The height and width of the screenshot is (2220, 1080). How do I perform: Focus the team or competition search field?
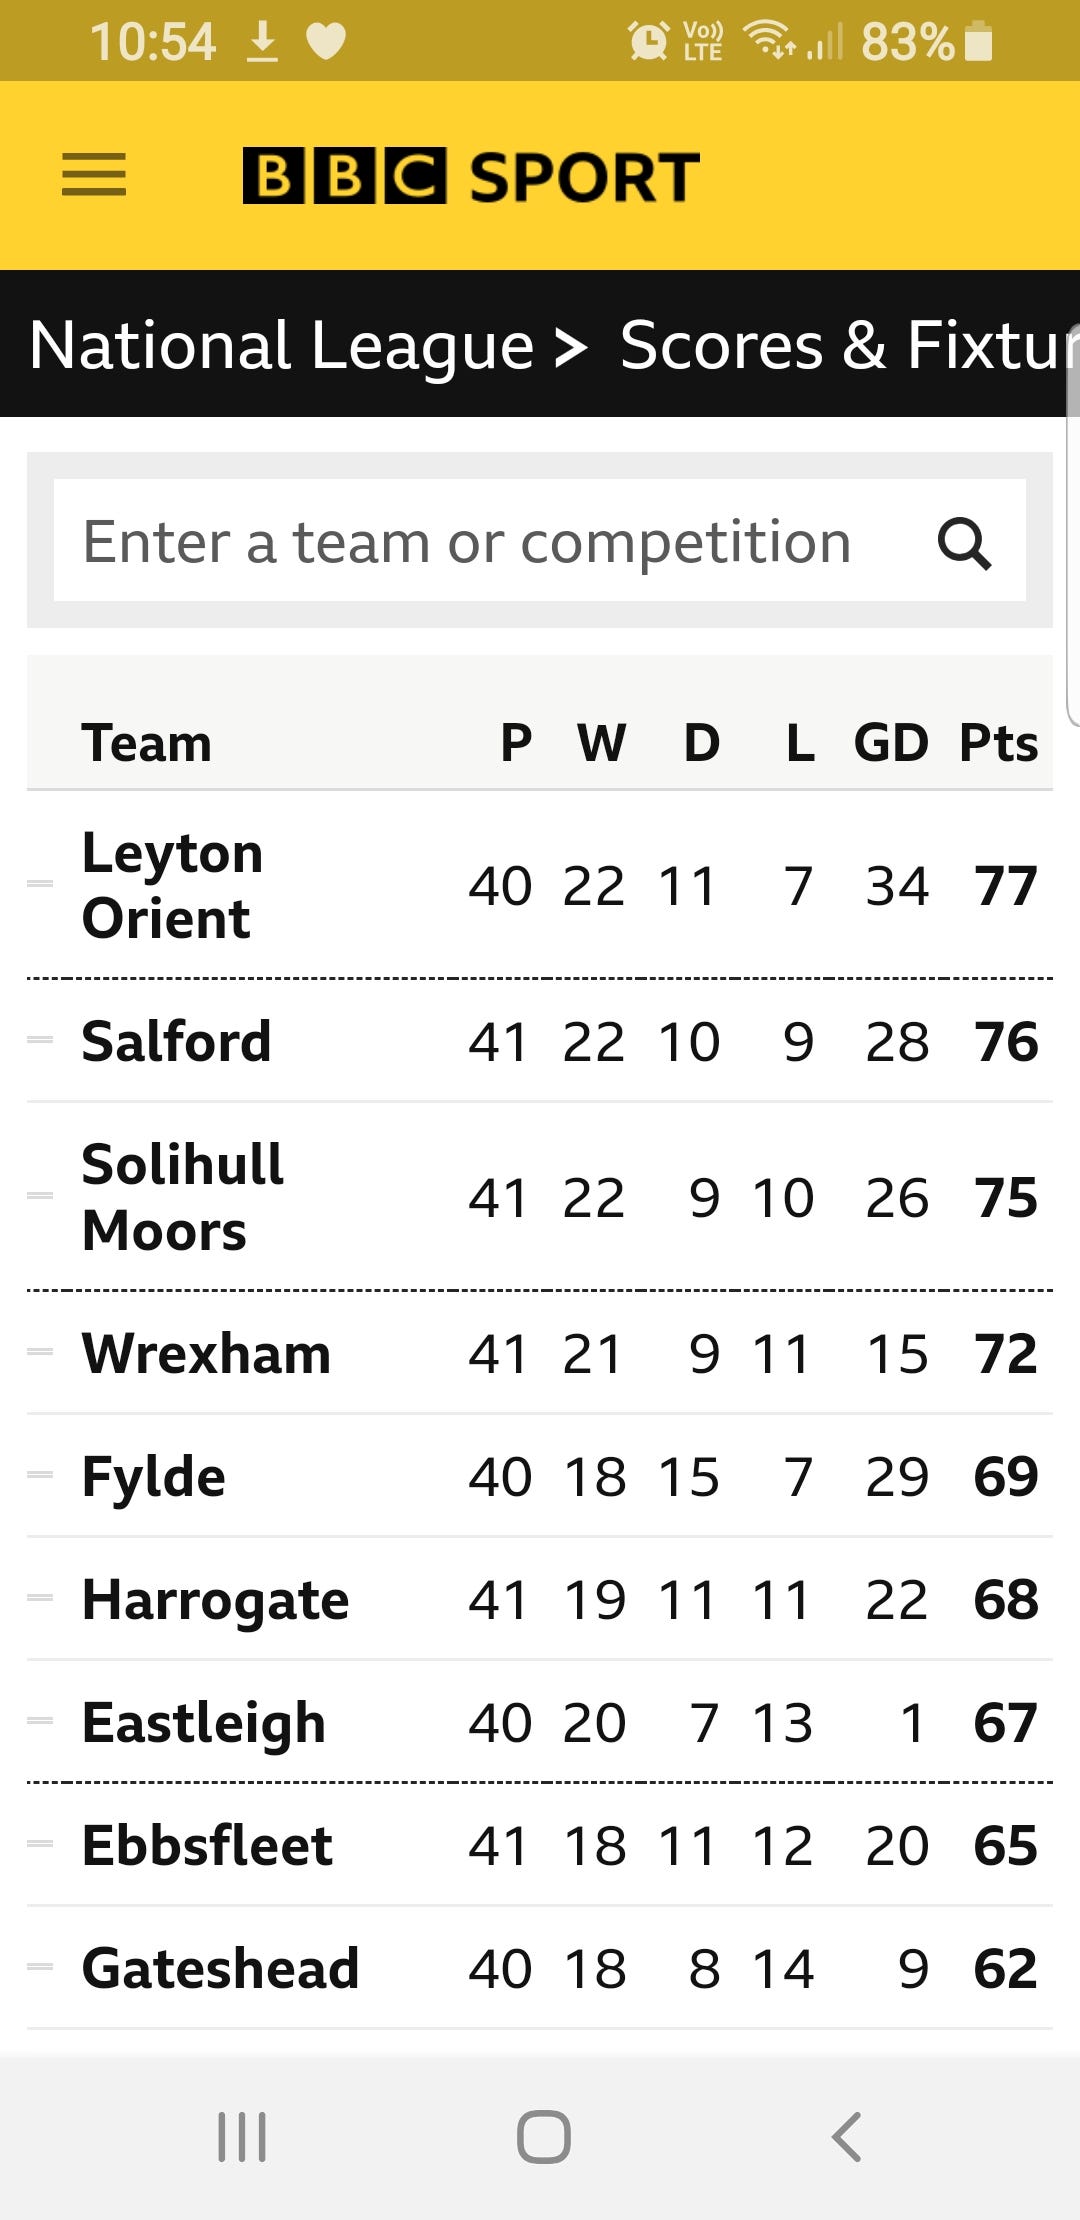coord(540,541)
